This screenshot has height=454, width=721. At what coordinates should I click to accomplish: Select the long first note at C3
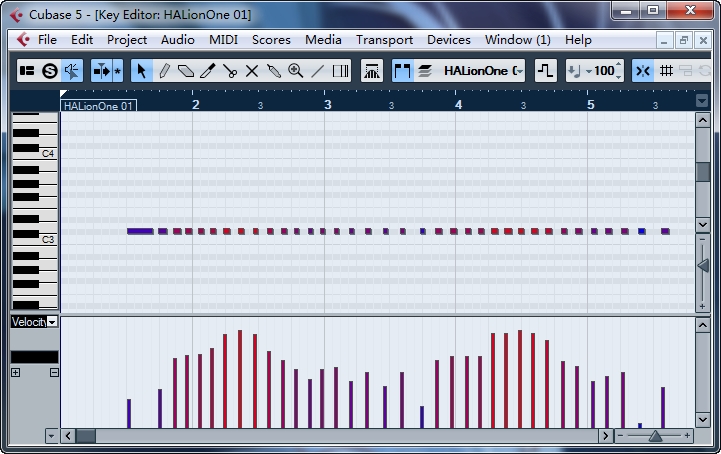(x=140, y=231)
